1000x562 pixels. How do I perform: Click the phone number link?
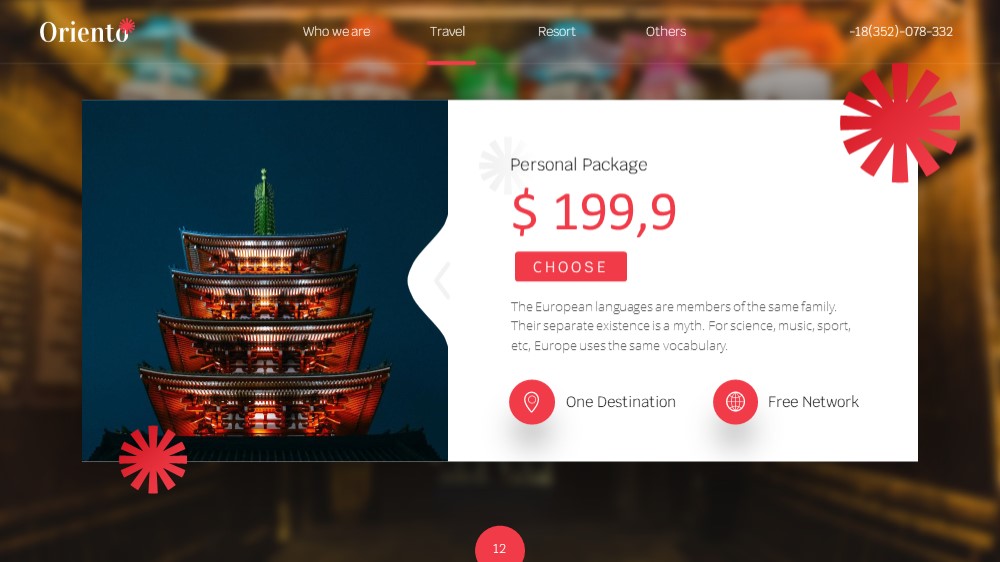point(901,31)
